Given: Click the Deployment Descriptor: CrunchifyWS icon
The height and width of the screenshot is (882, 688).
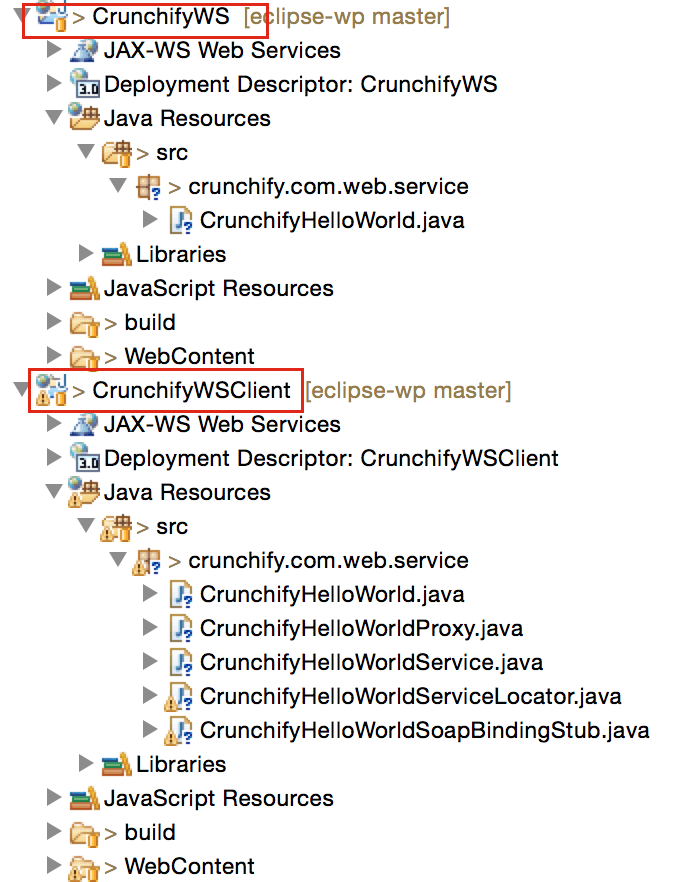Looking at the screenshot, I should tap(84, 84).
